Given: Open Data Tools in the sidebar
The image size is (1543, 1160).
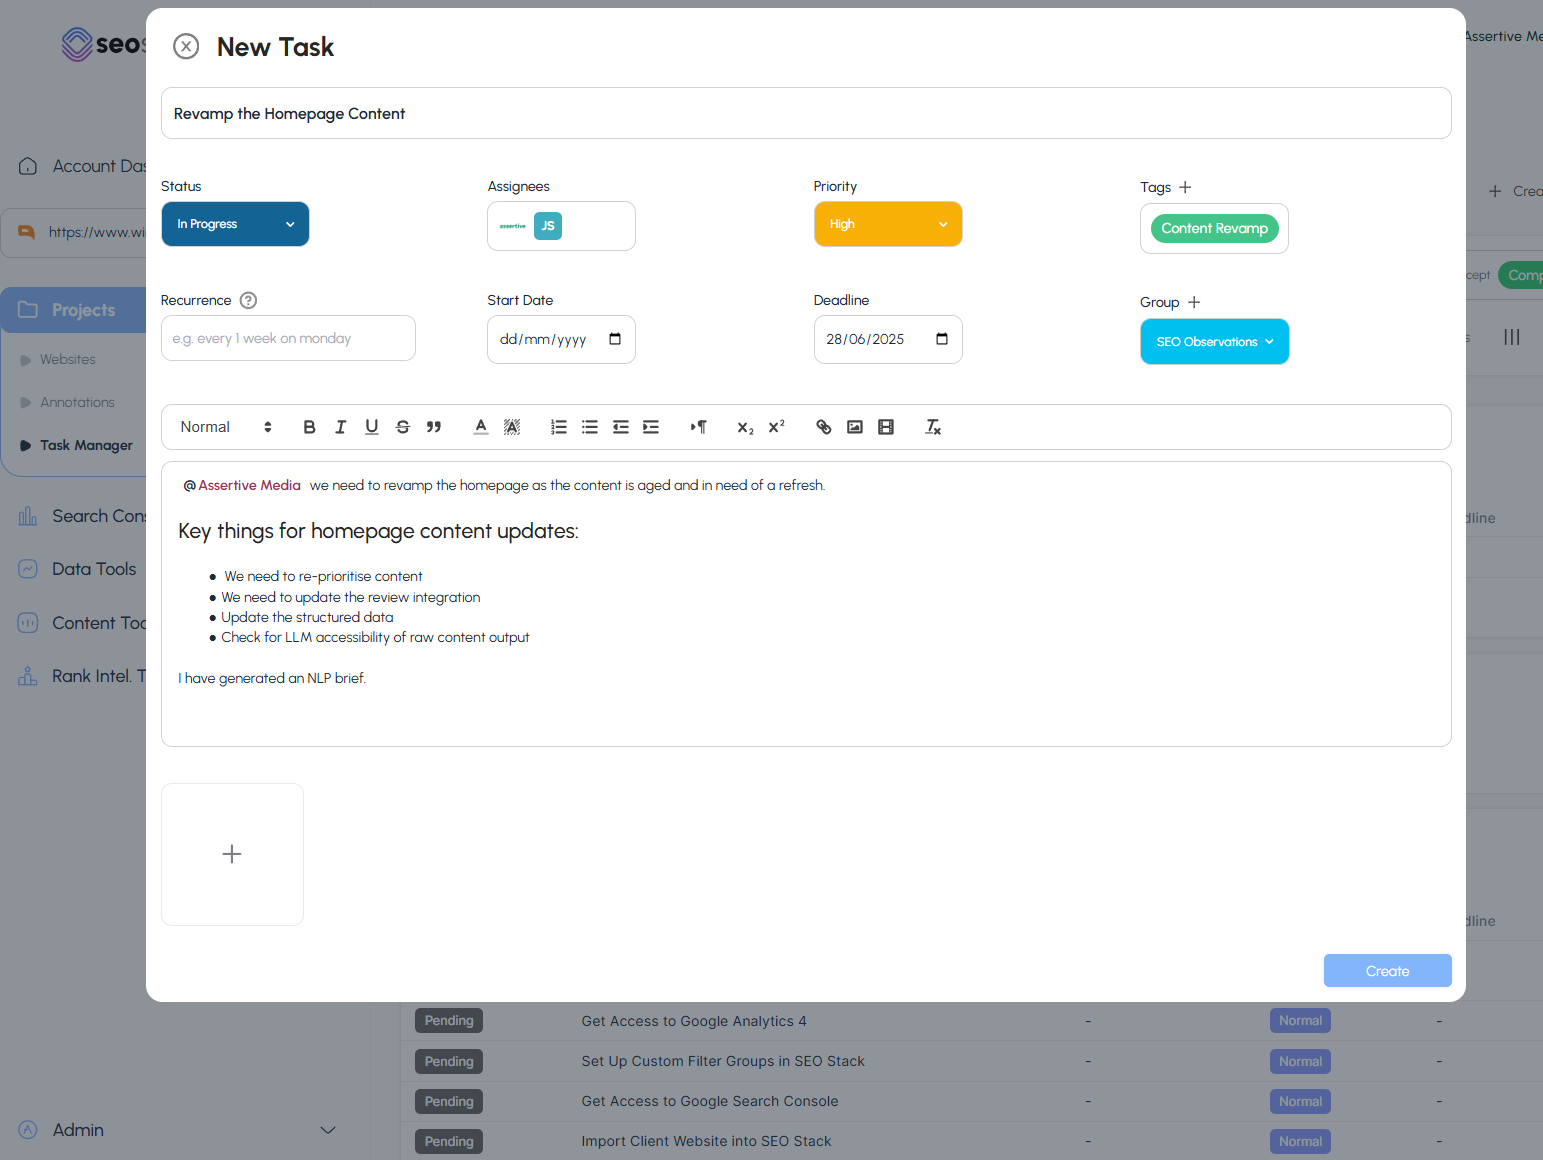Looking at the screenshot, I should coord(93,569).
